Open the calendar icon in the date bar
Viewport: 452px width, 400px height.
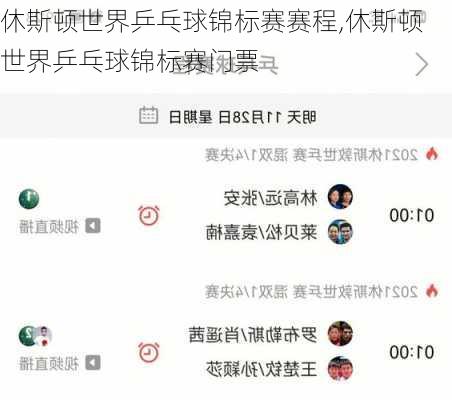(x=149, y=116)
